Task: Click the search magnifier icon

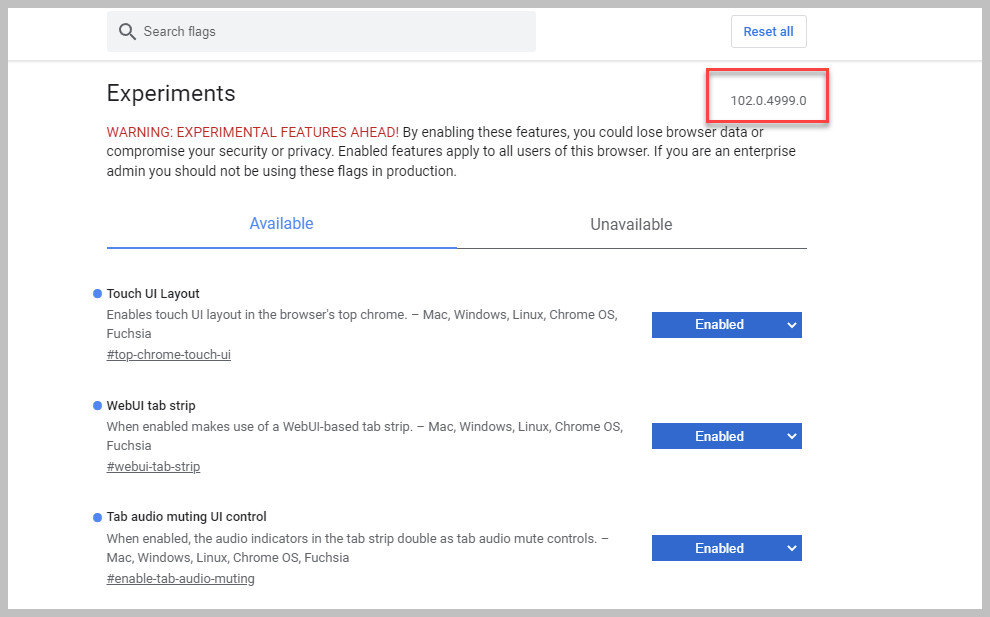Action: (127, 32)
